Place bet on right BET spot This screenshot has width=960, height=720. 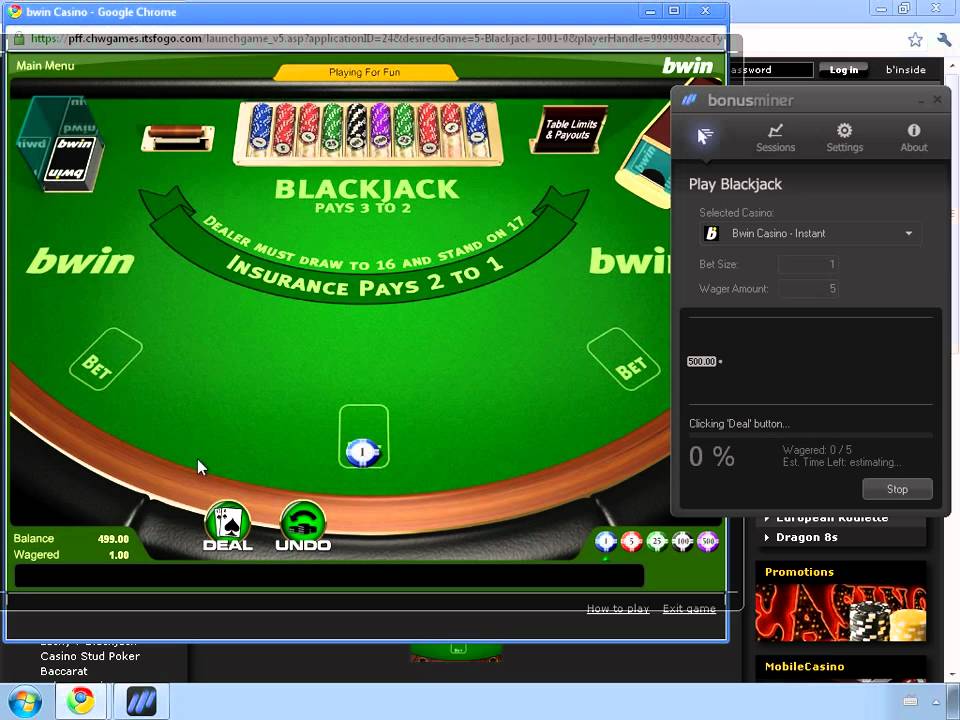tap(623, 359)
